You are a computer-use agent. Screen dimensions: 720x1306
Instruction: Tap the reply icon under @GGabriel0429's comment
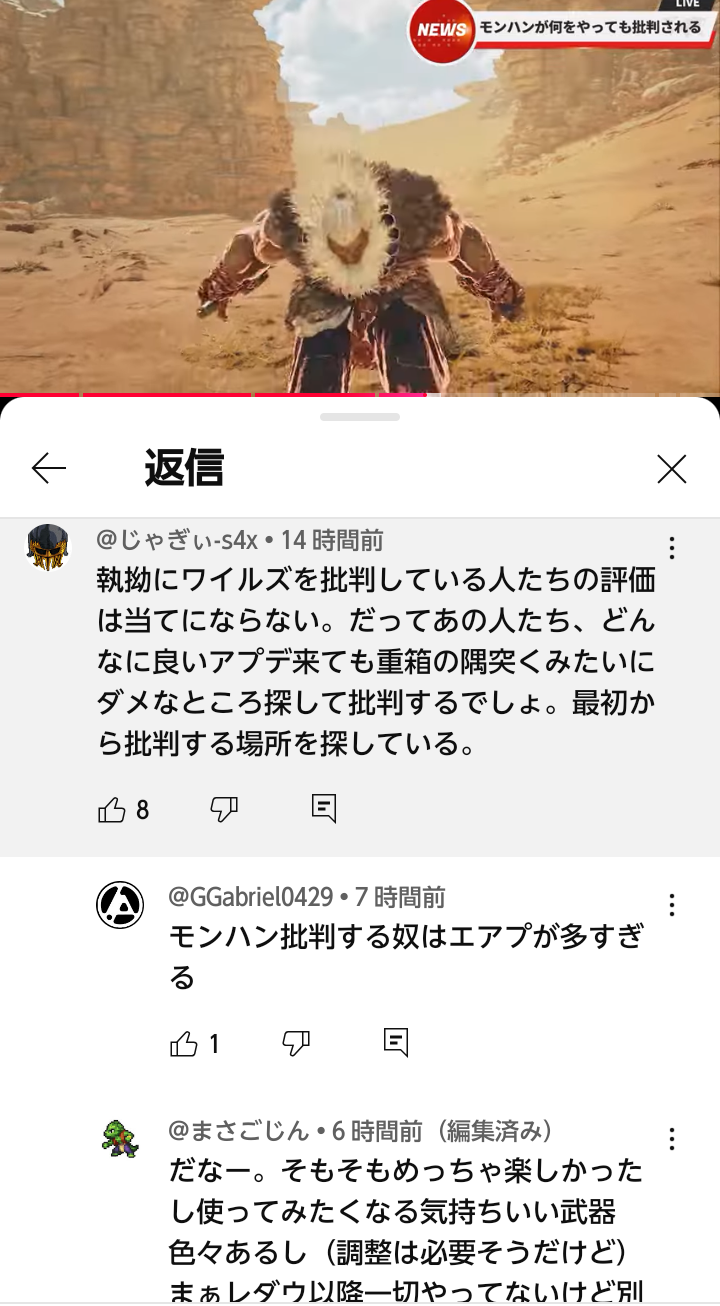pos(396,1044)
